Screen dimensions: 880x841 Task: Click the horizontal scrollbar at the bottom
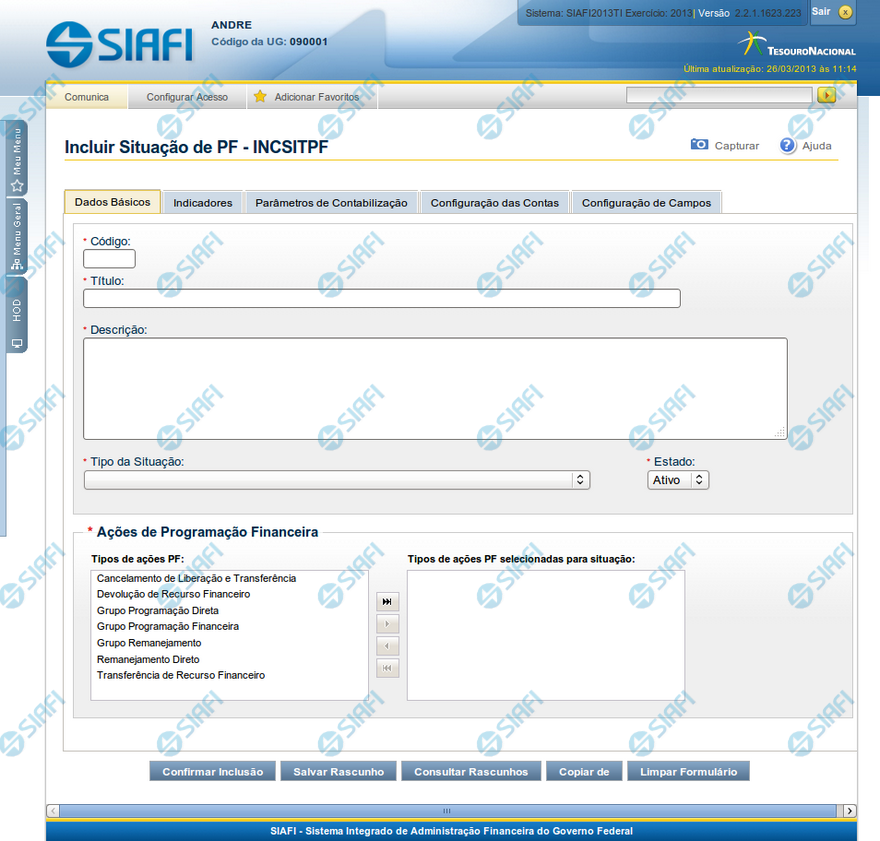pos(447,810)
